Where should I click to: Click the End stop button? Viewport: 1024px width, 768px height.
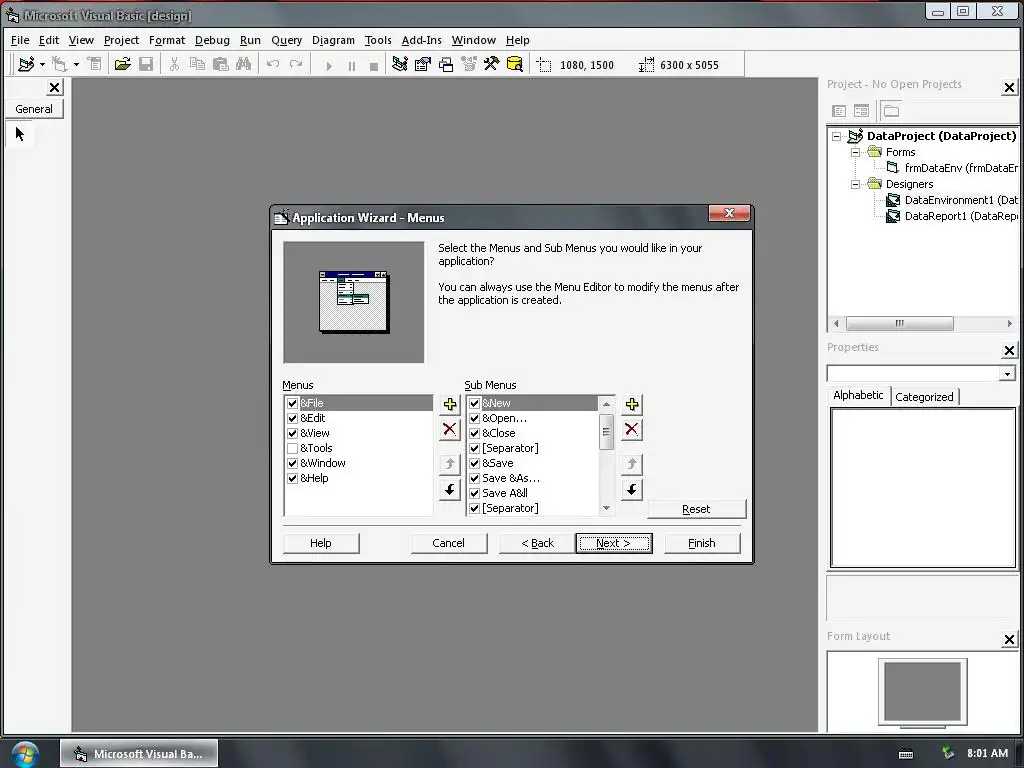pos(374,65)
